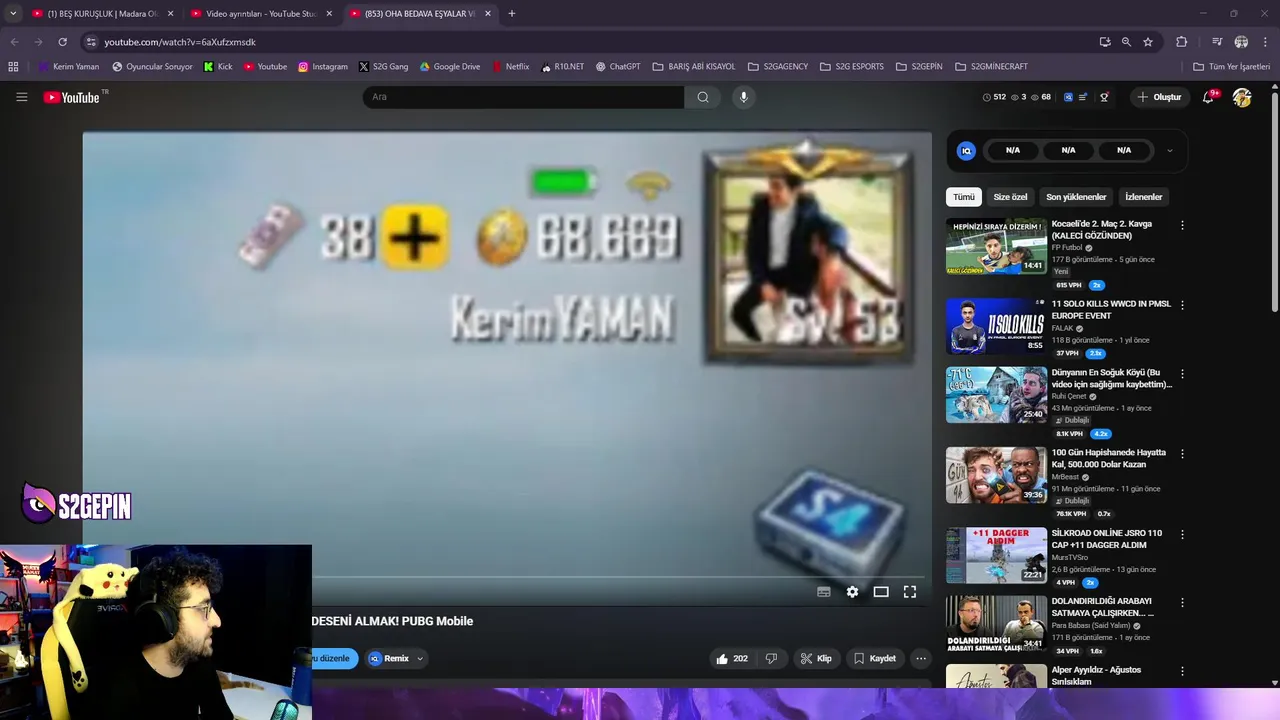Select the Size özel filter chip
The width and height of the screenshot is (1280, 720).
tap(1010, 197)
